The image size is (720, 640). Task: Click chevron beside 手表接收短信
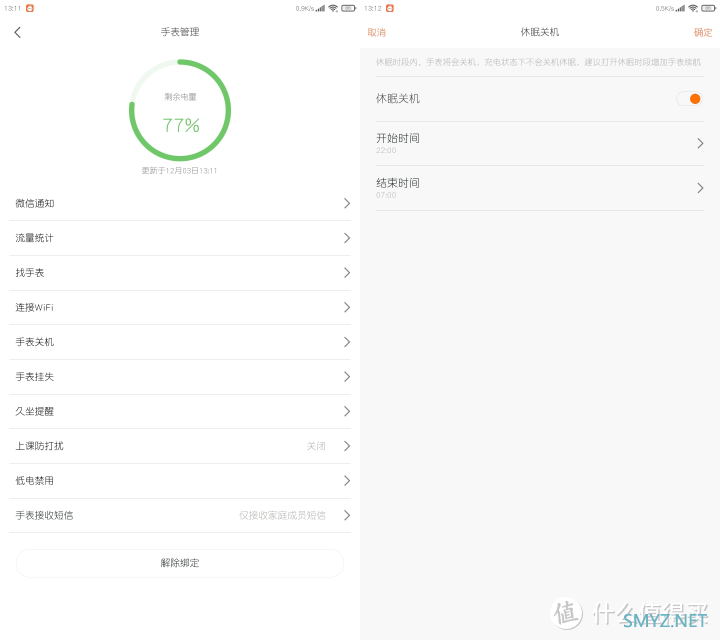tap(347, 515)
